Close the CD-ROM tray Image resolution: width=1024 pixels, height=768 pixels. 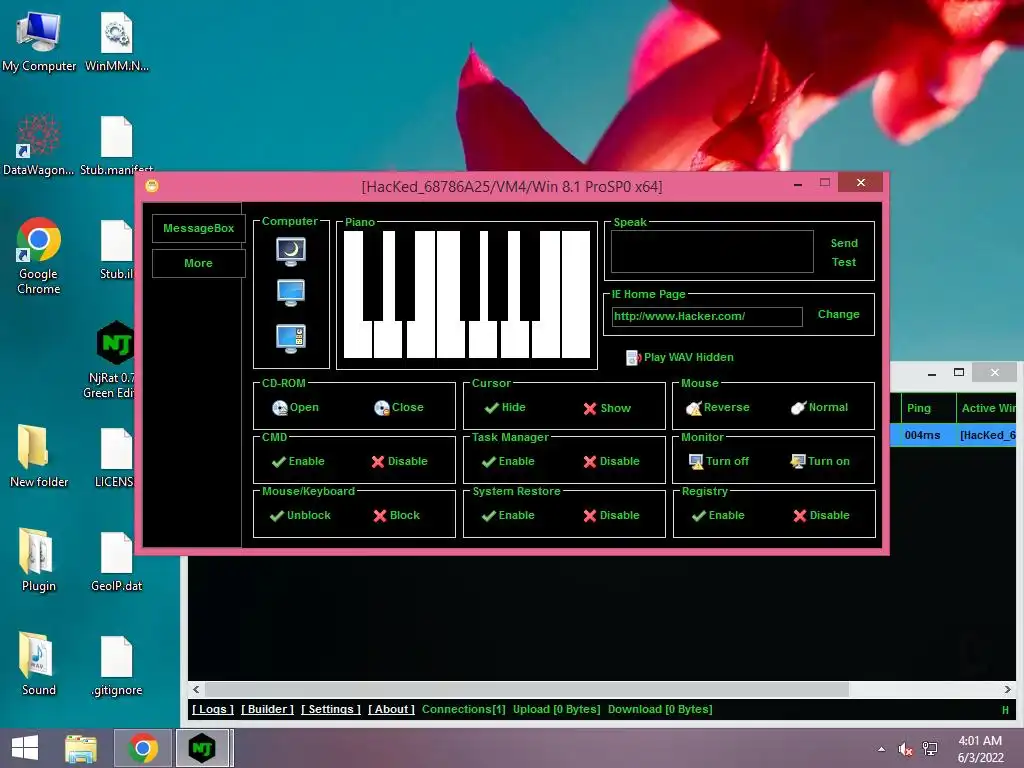399,408
